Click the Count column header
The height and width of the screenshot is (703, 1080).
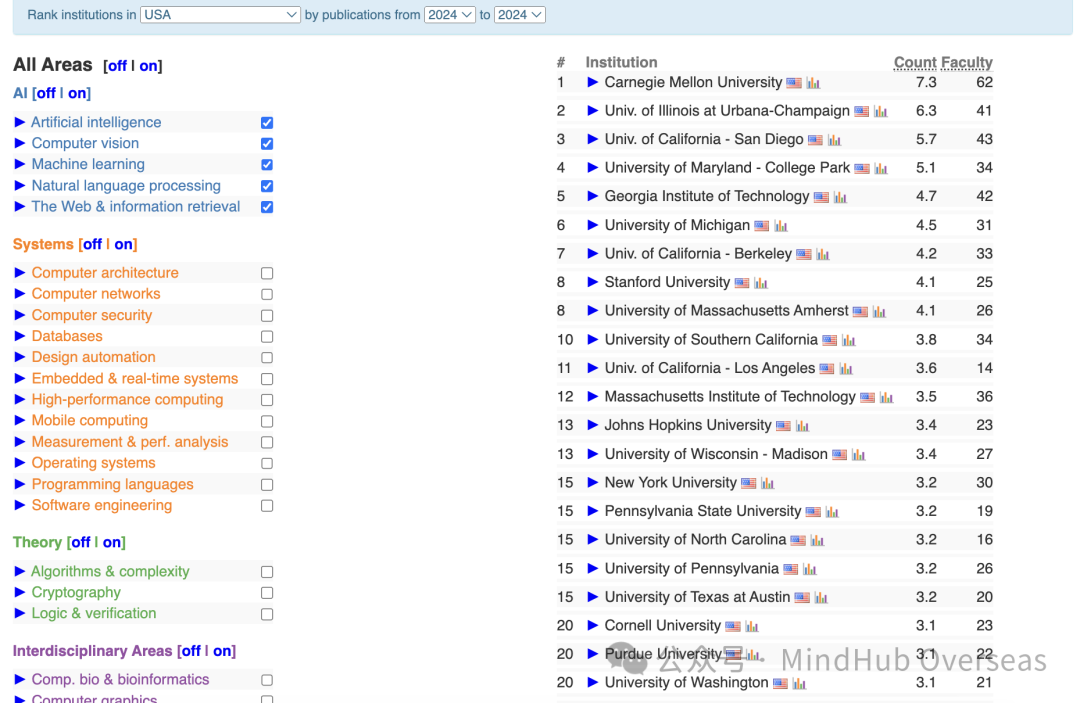coord(915,63)
